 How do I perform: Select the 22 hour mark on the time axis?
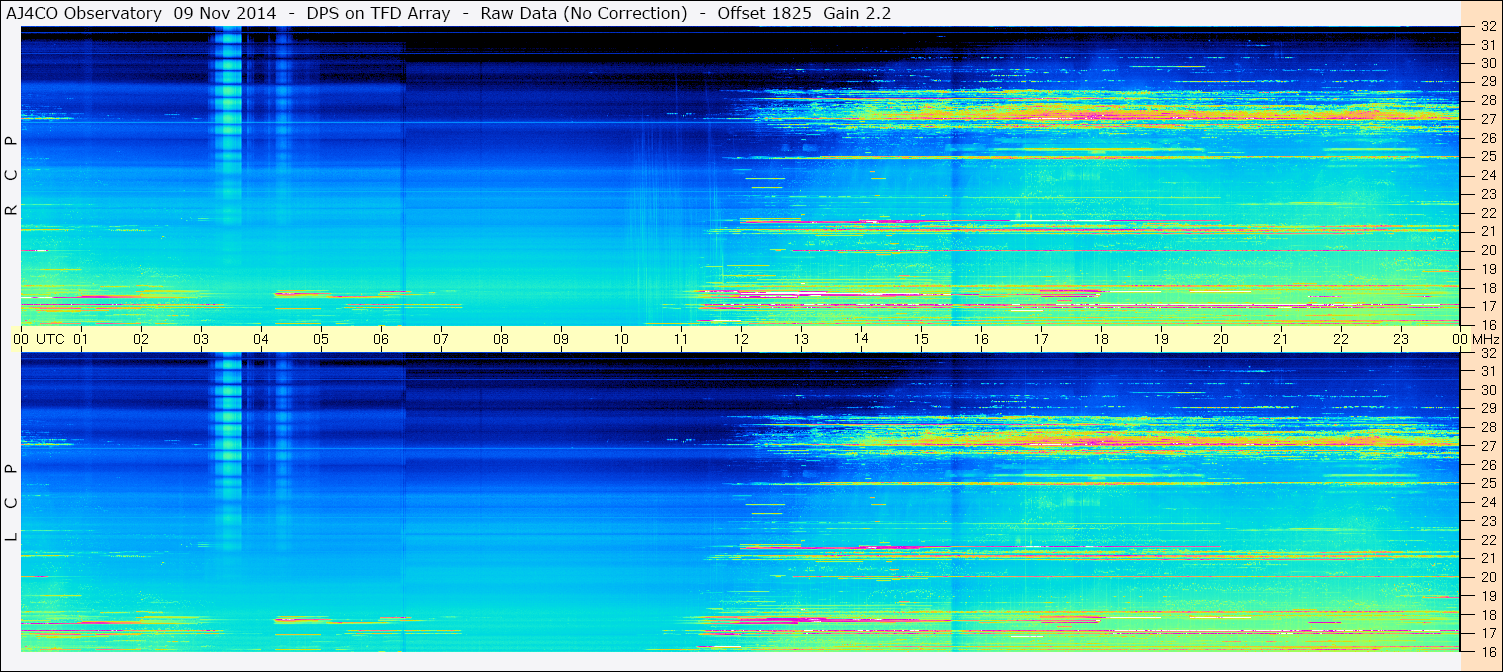coord(1341,339)
